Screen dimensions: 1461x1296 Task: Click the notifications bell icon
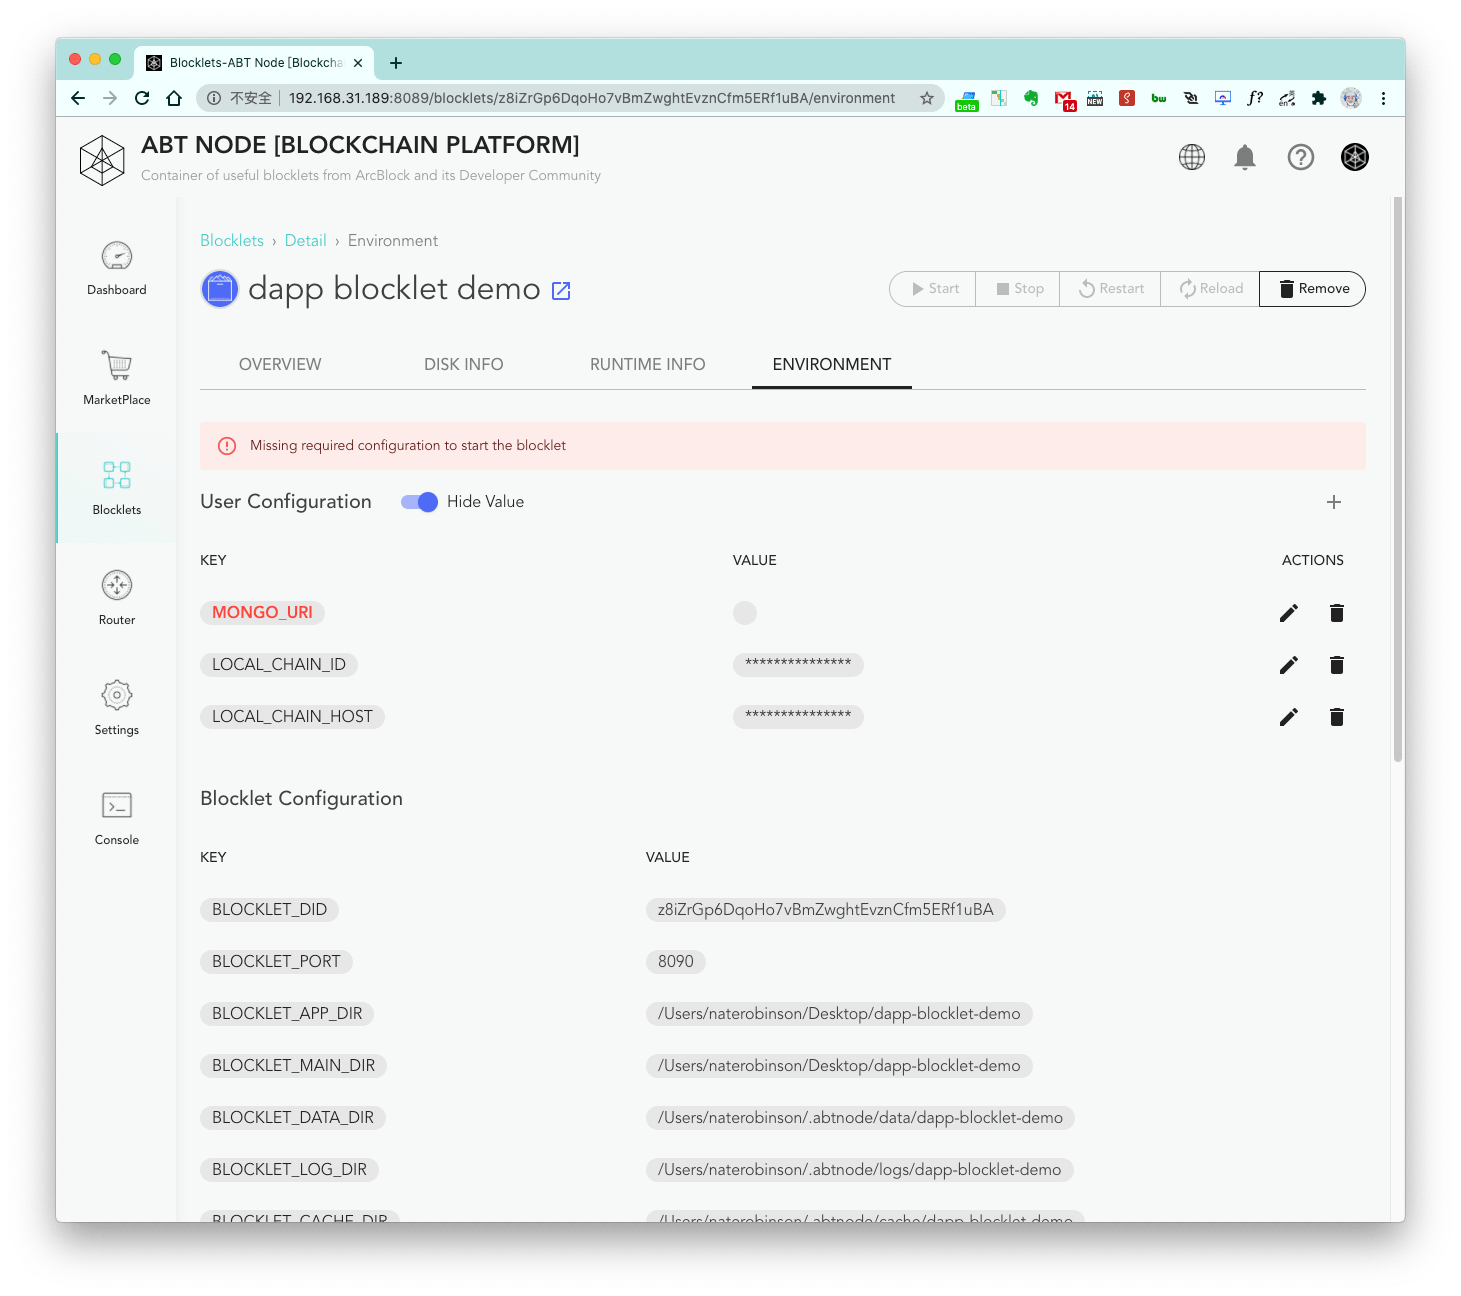(x=1245, y=157)
